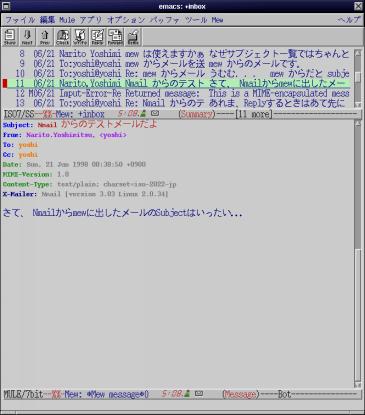Click the Next message arrow icon
Screen dimensions: 365x415
pos(27,37)
